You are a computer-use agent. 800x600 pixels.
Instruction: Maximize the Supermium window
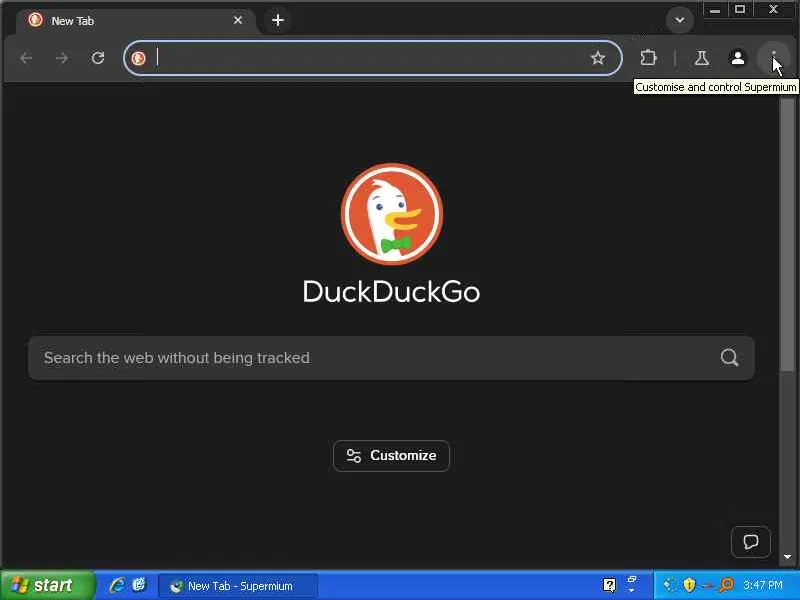point(740,10)
